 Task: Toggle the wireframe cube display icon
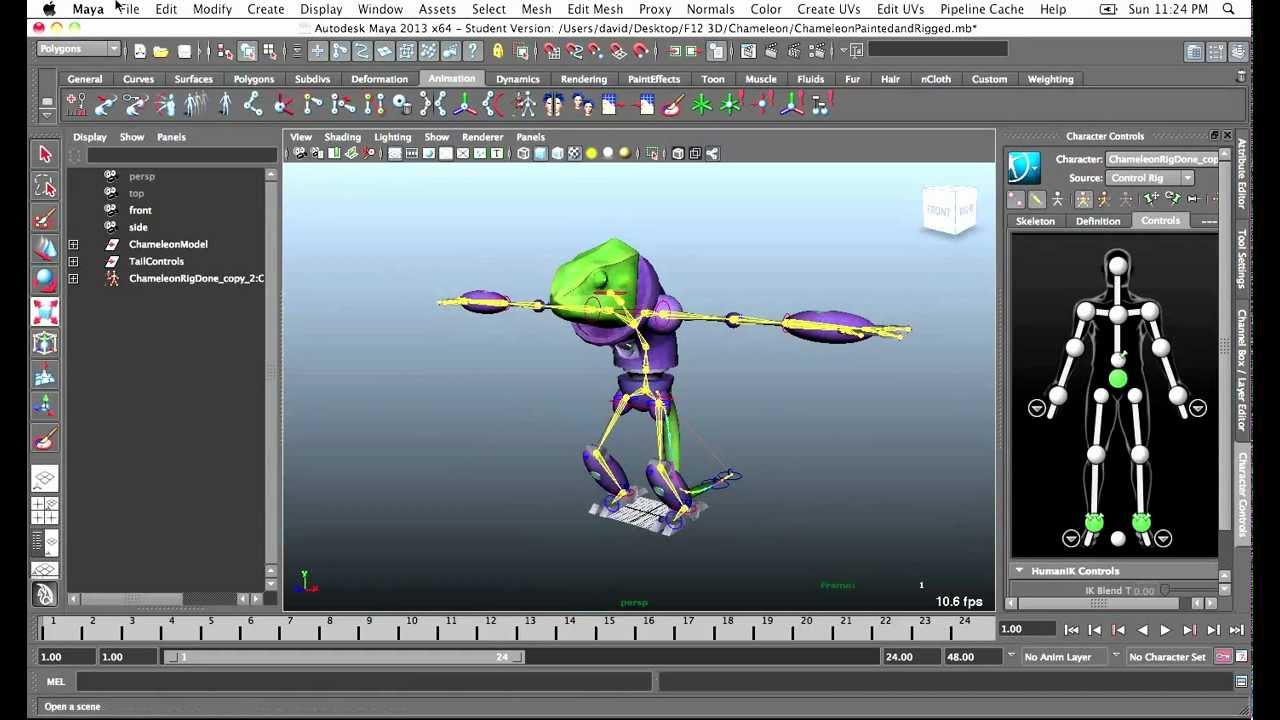coord(523,153)
